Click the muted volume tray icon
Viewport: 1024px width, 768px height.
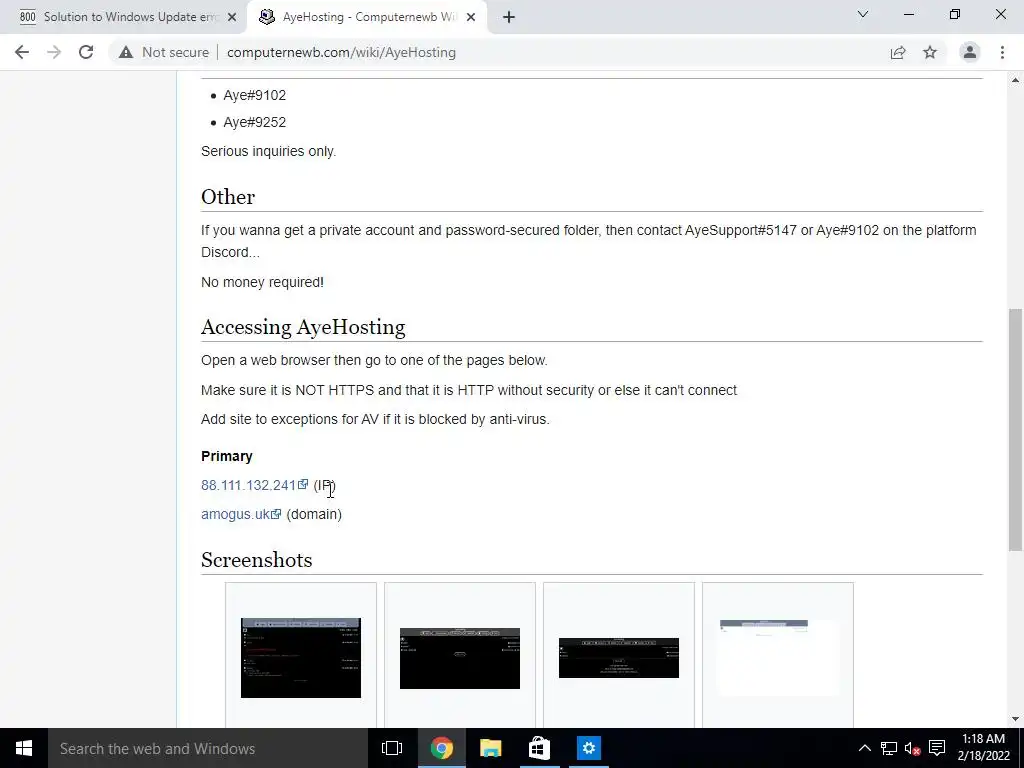click(912, 748)
